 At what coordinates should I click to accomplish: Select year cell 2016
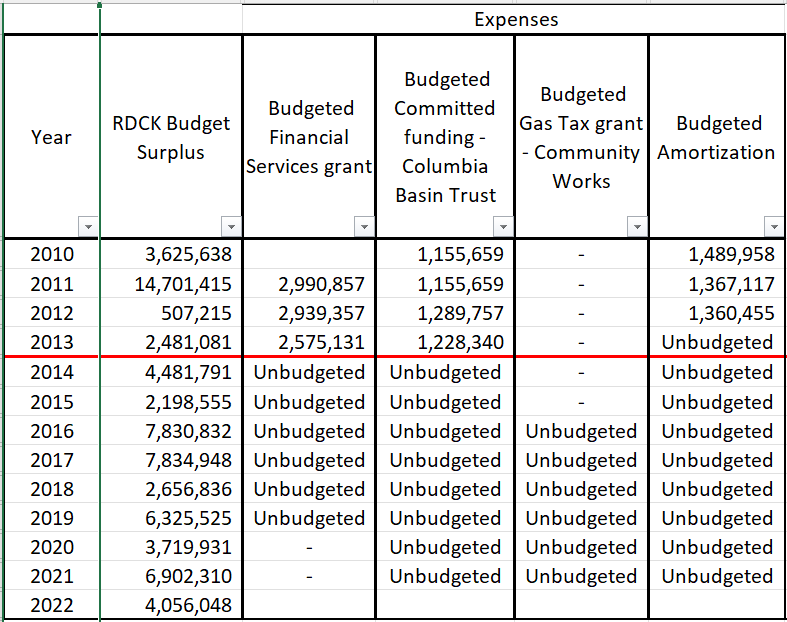click(x=51, y=431)
